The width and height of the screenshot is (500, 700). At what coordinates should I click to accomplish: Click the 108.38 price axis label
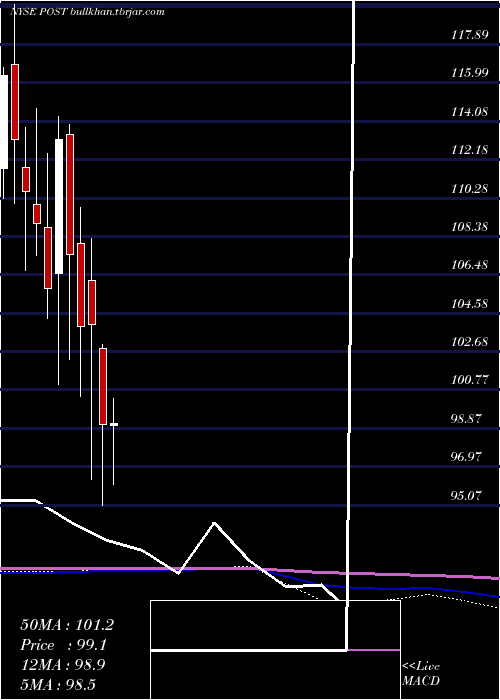[470, 227]
